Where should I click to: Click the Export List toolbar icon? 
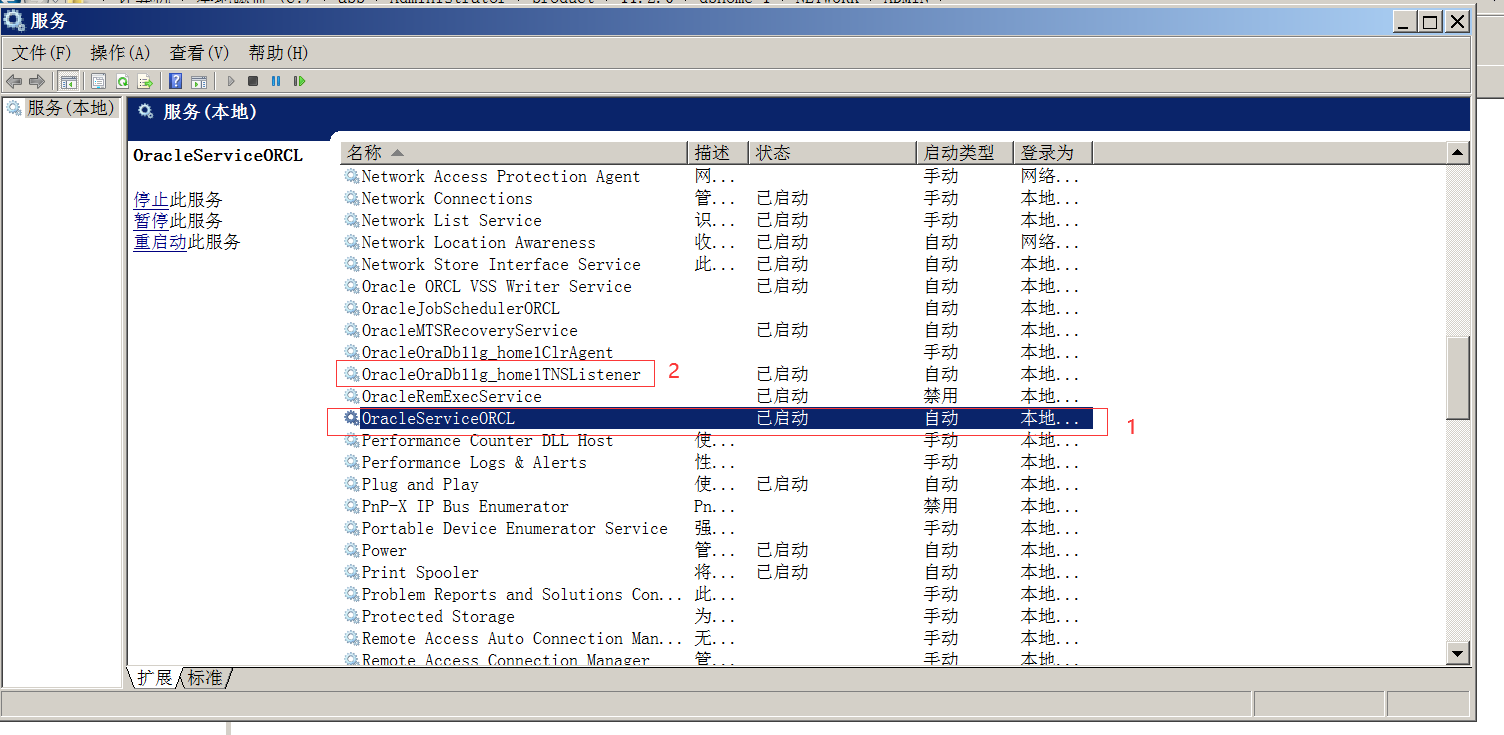[145, 81]
